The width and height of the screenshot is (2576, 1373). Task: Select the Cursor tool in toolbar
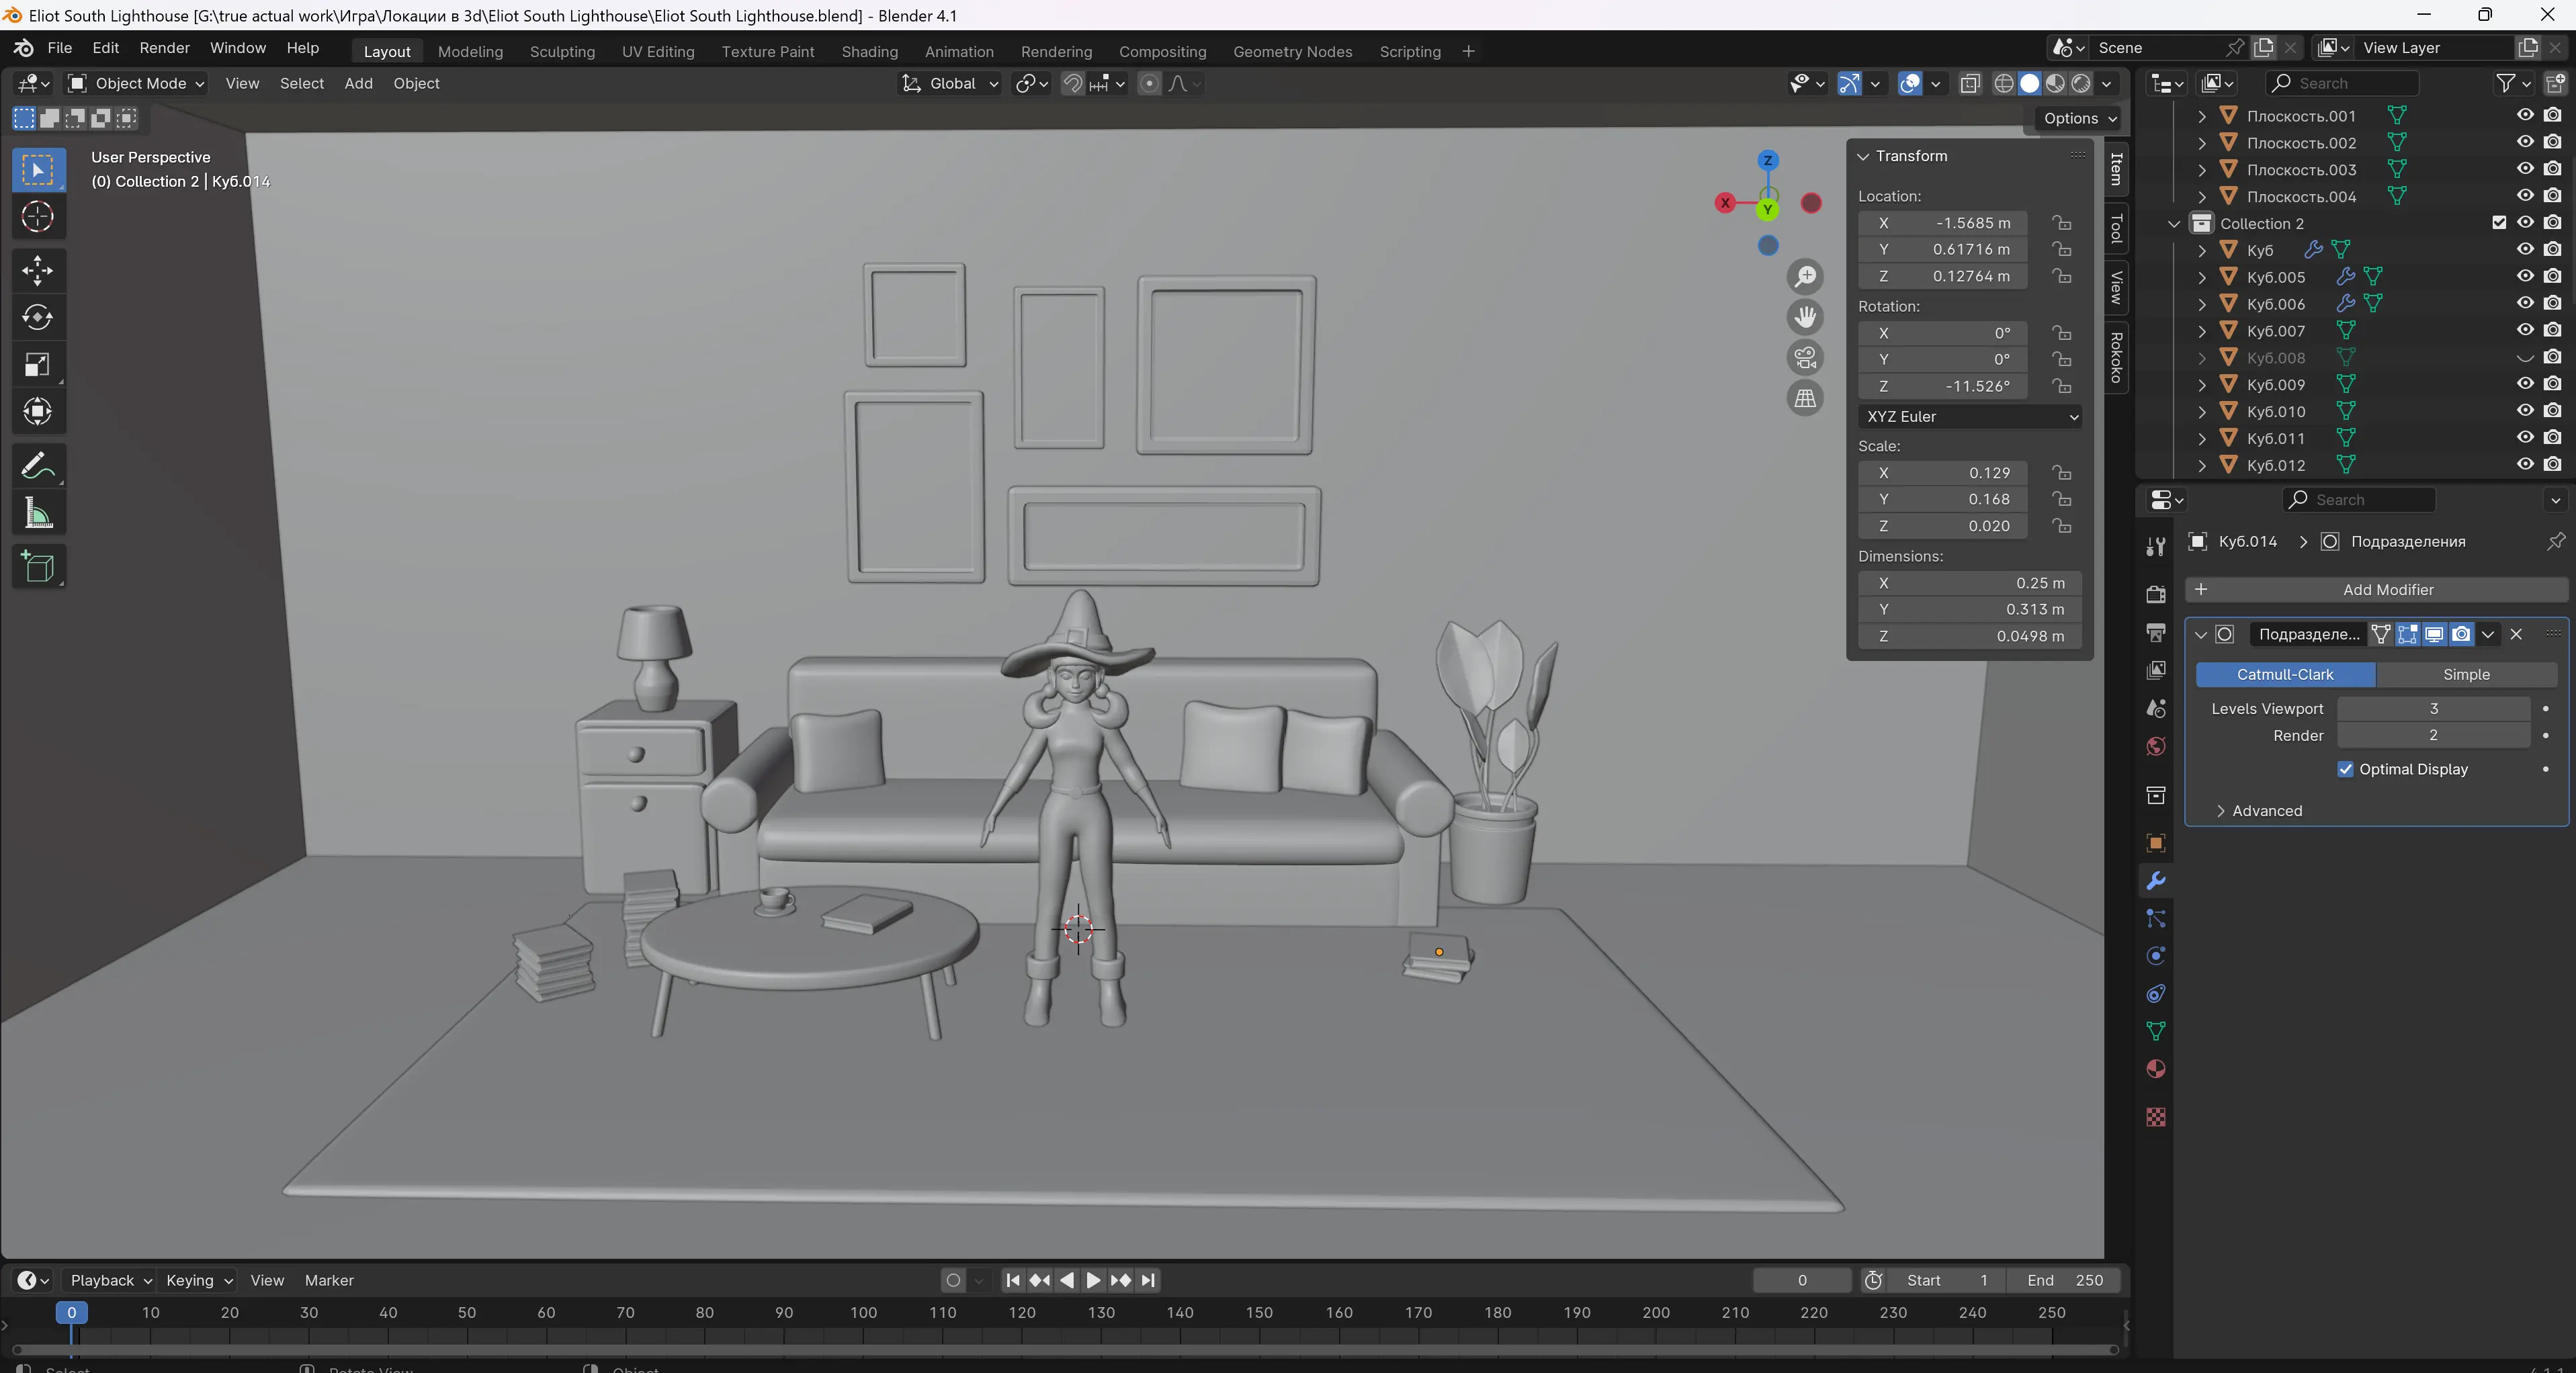click(x=38, y=217)
